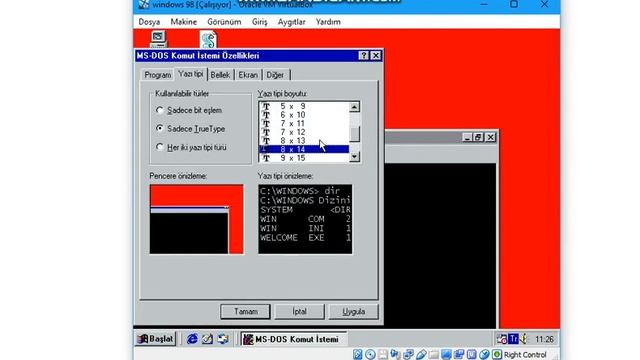Open the Dosya menu in VirtualBox

[149, 22]
